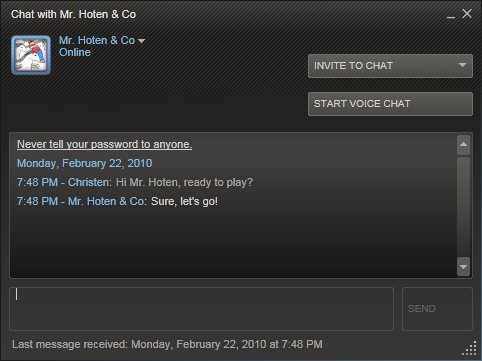Click the chat scrollbar up arrow
The height and width of the screenshot is (361, 482).
pyautogui.click(x=463, y=145)
